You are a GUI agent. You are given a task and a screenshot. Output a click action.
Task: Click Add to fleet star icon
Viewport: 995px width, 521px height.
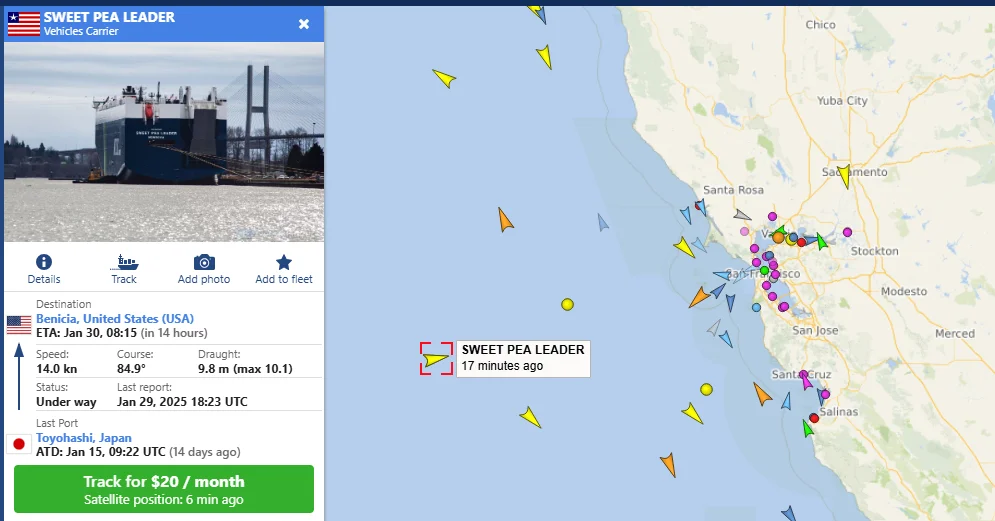click(284, 263)
